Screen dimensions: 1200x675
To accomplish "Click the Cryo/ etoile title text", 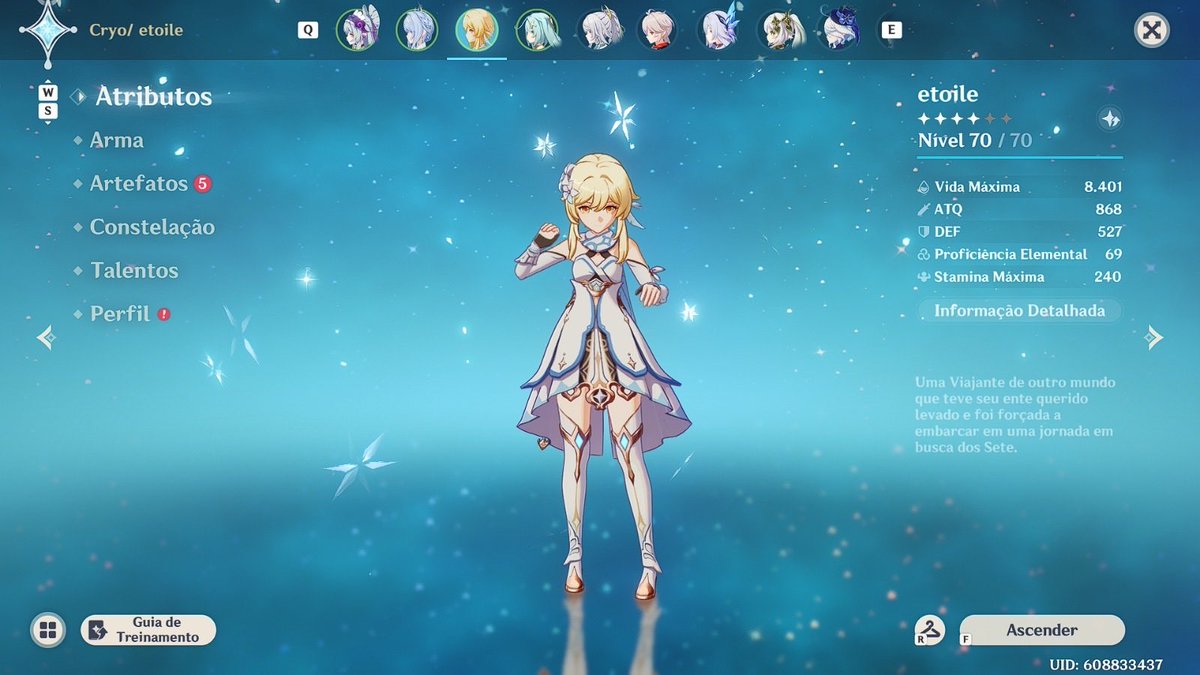I will pyautogui.click(x=136, y=30).
